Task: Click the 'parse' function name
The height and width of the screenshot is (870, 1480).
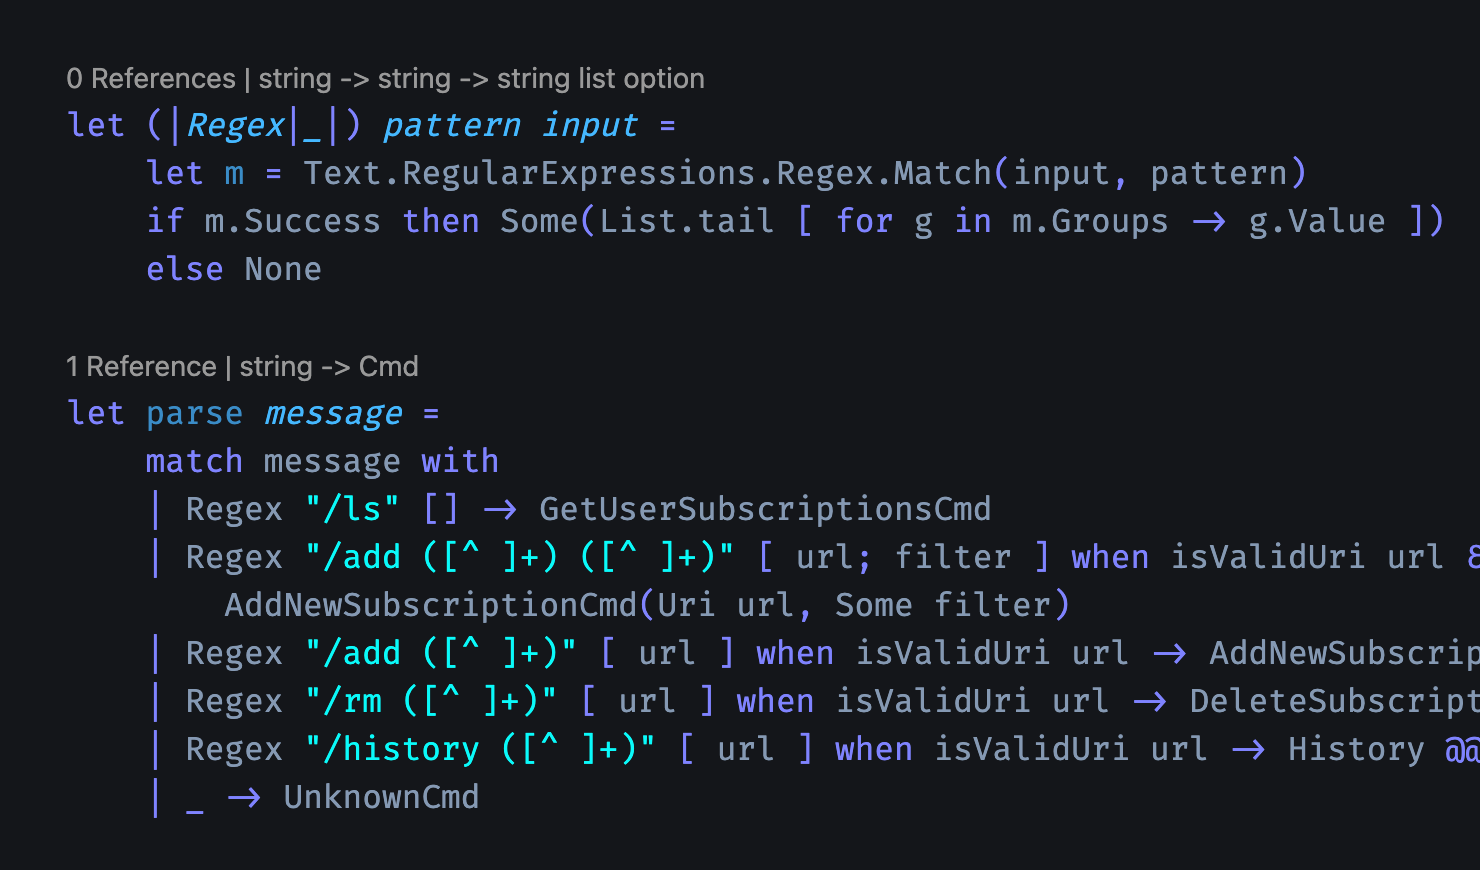Action: coord(194,413)
